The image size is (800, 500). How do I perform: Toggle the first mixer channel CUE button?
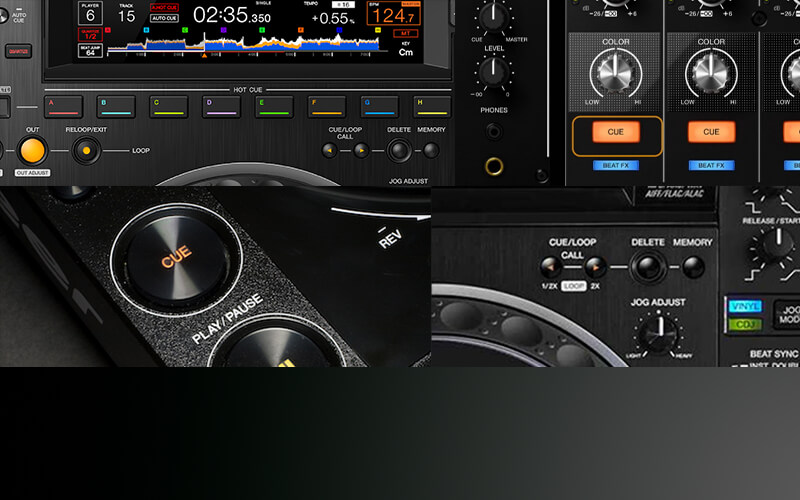coord(616,132)
